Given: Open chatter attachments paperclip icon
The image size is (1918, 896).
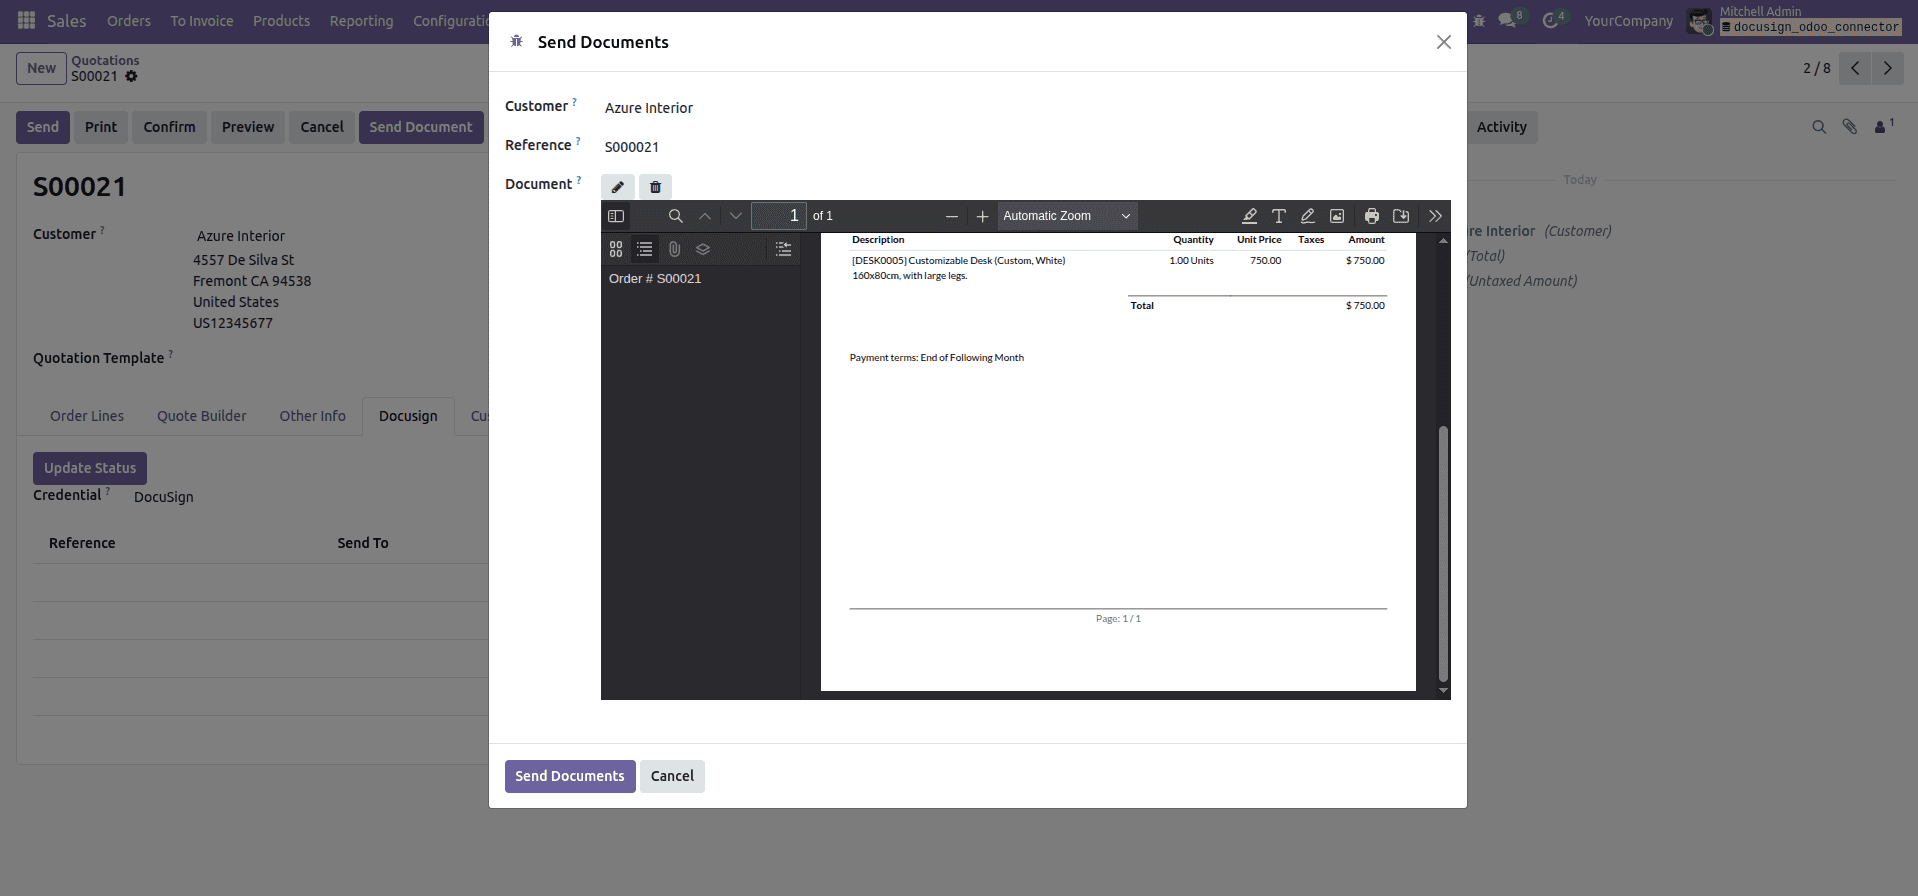Looking at the screenshot, I should coord(1850,127).
